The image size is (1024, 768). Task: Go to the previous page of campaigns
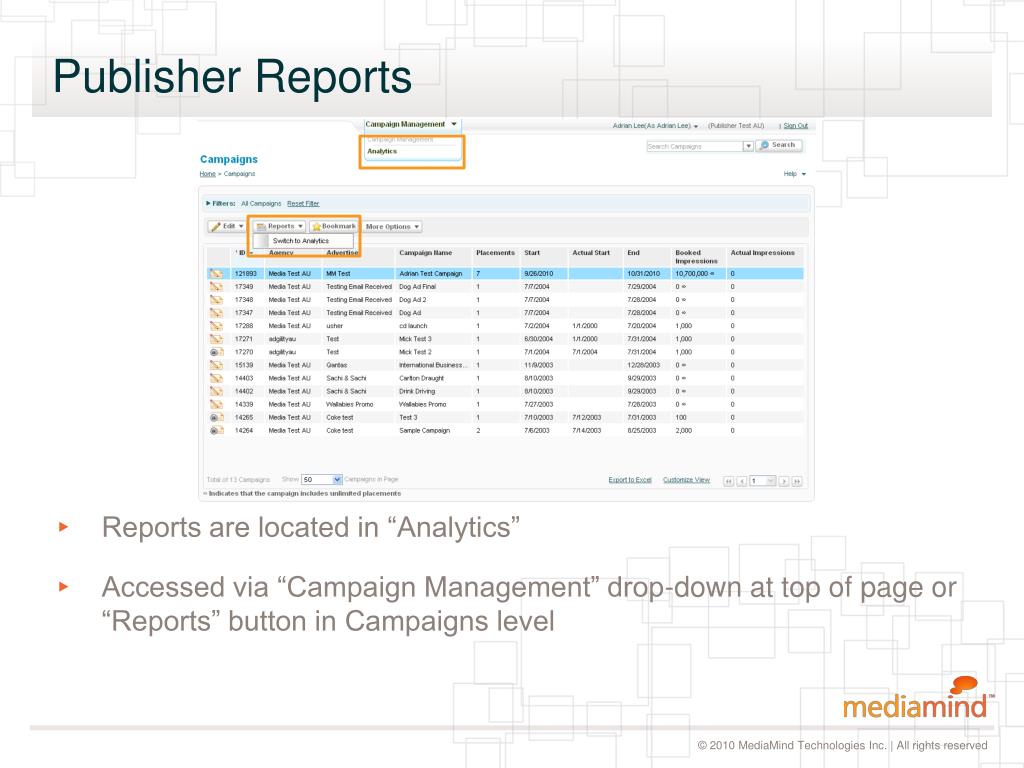pyautogui.click(x=741, y=481)
